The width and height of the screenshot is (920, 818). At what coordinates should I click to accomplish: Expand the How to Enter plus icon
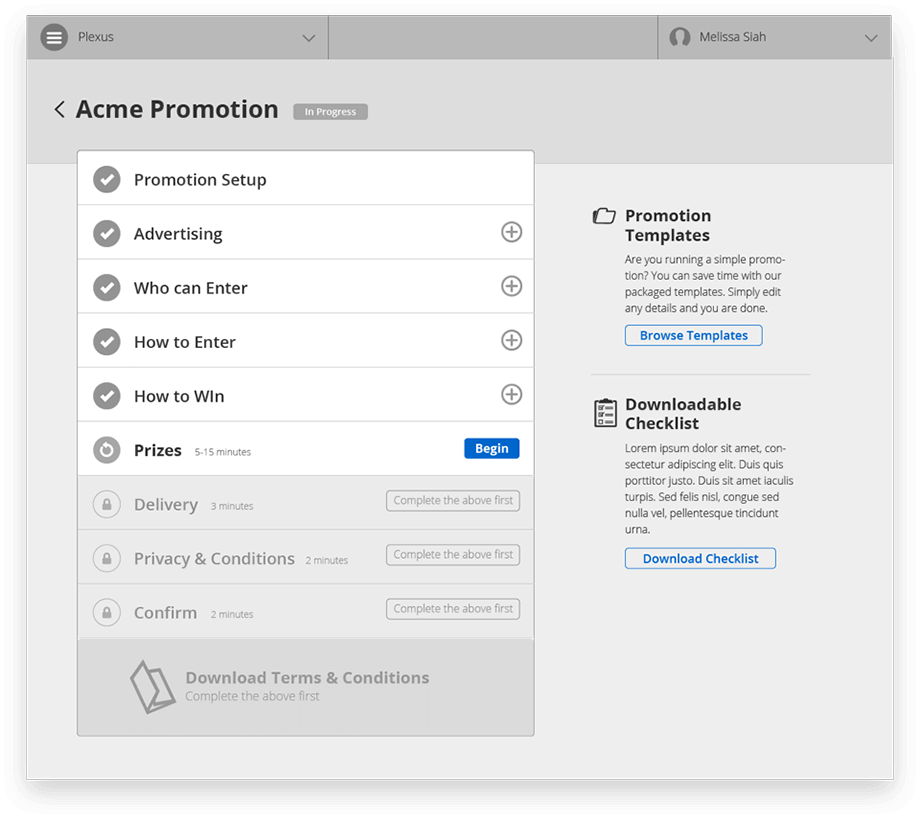point(512,340)
